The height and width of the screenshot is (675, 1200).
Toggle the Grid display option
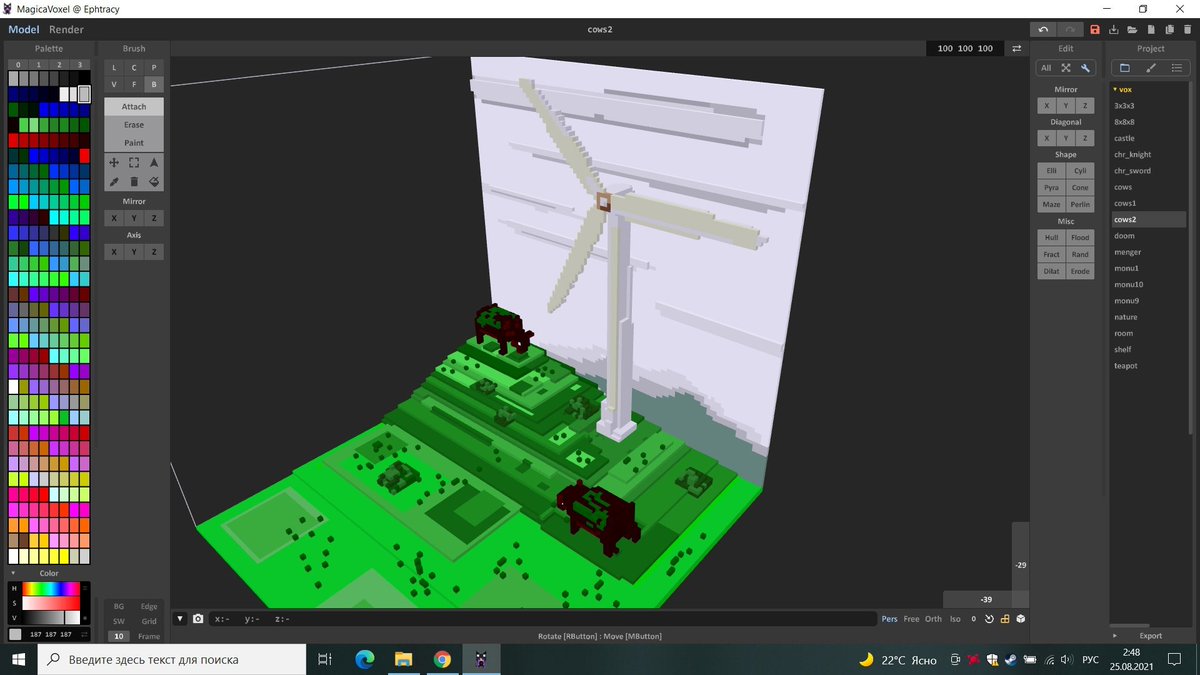149,621
